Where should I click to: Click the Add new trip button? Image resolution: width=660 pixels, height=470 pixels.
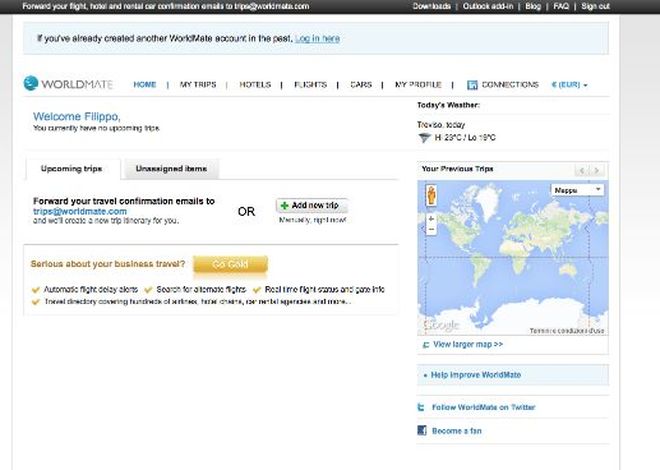[312, 205]
